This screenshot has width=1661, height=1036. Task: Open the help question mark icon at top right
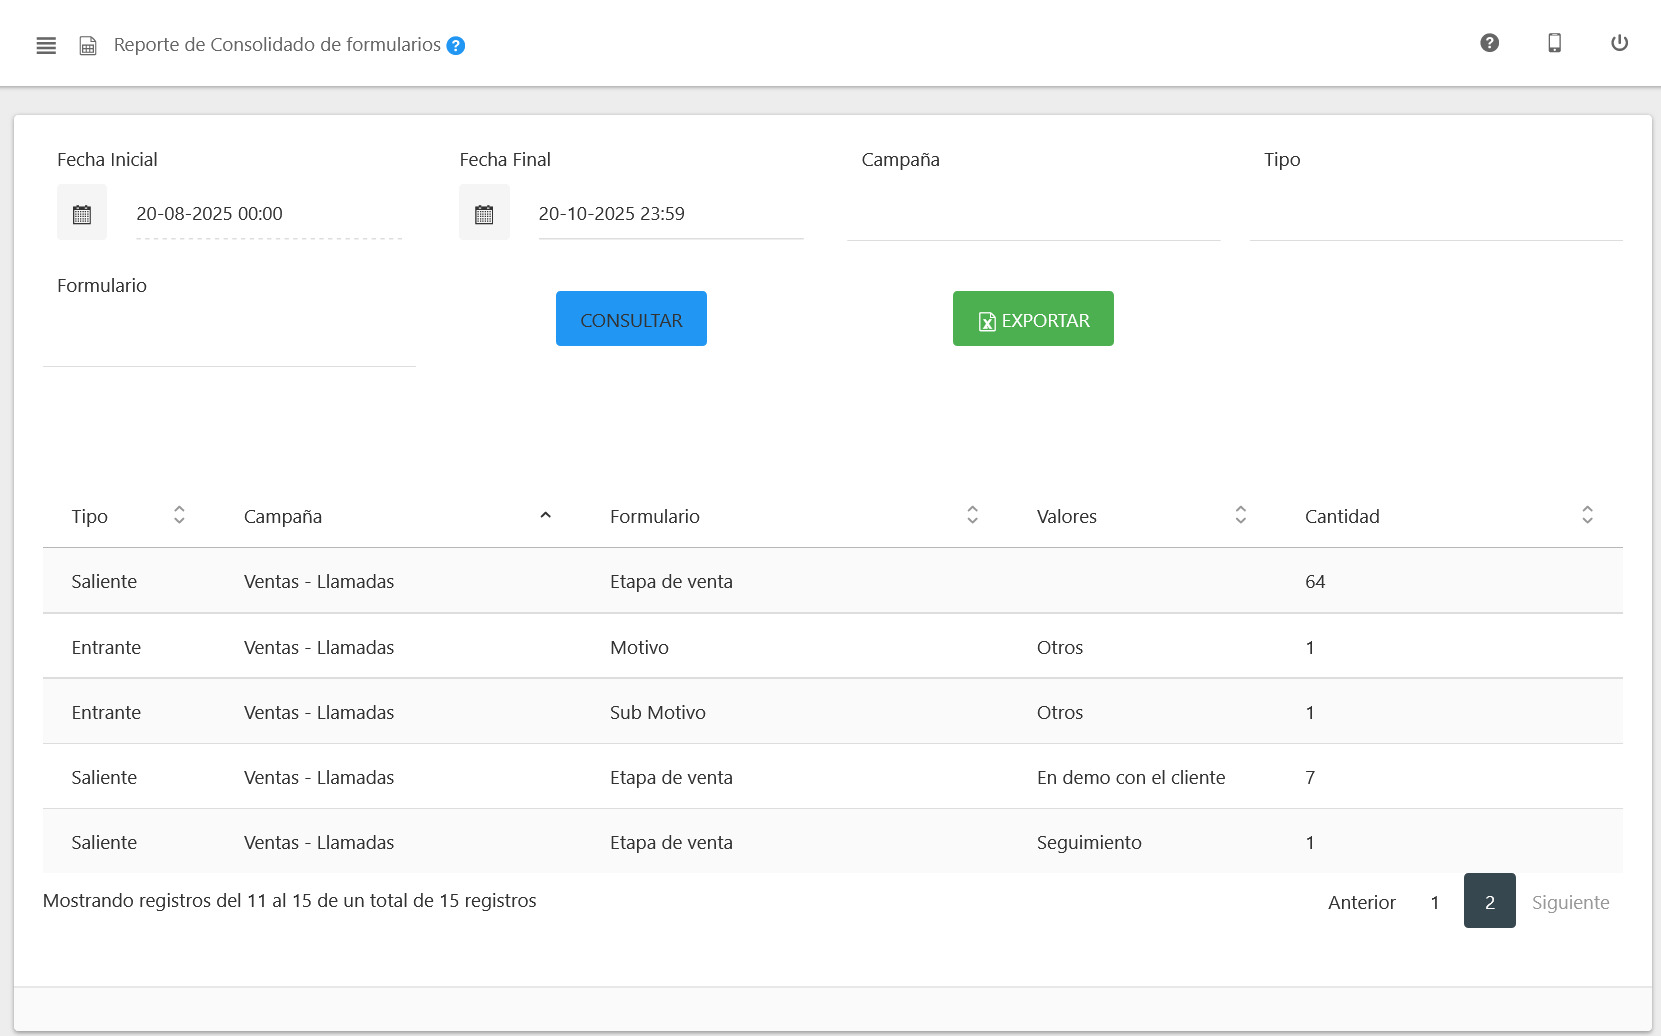[x=1489, y=43]
